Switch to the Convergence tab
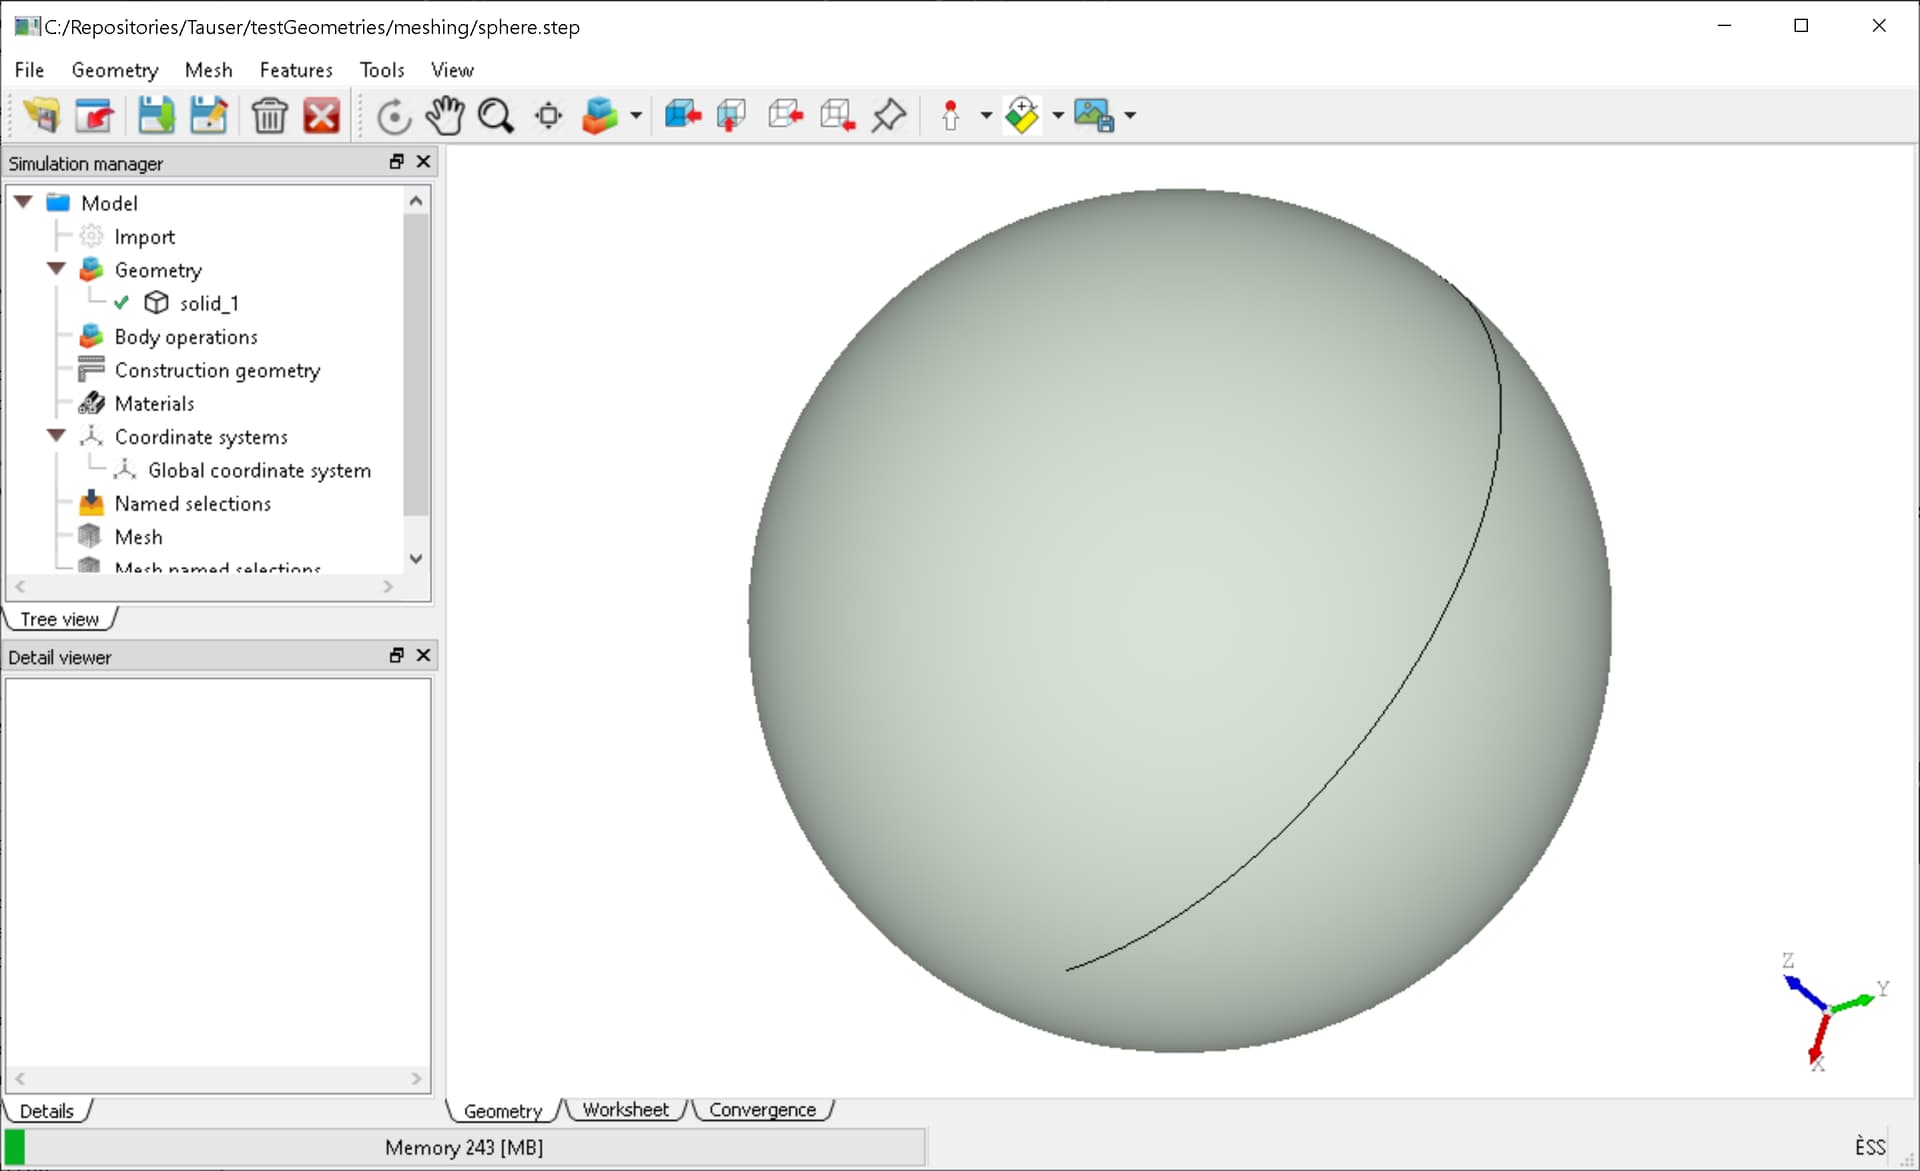This screenshot has height=1171, width=1920. (x=762, y=1110)
